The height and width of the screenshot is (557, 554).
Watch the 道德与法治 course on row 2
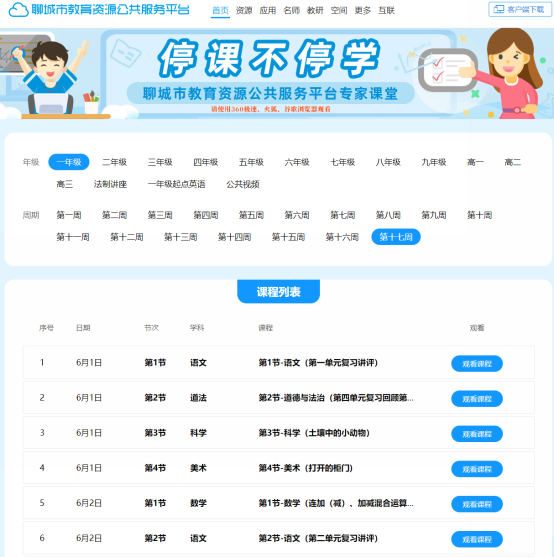[x=477, y=399]
